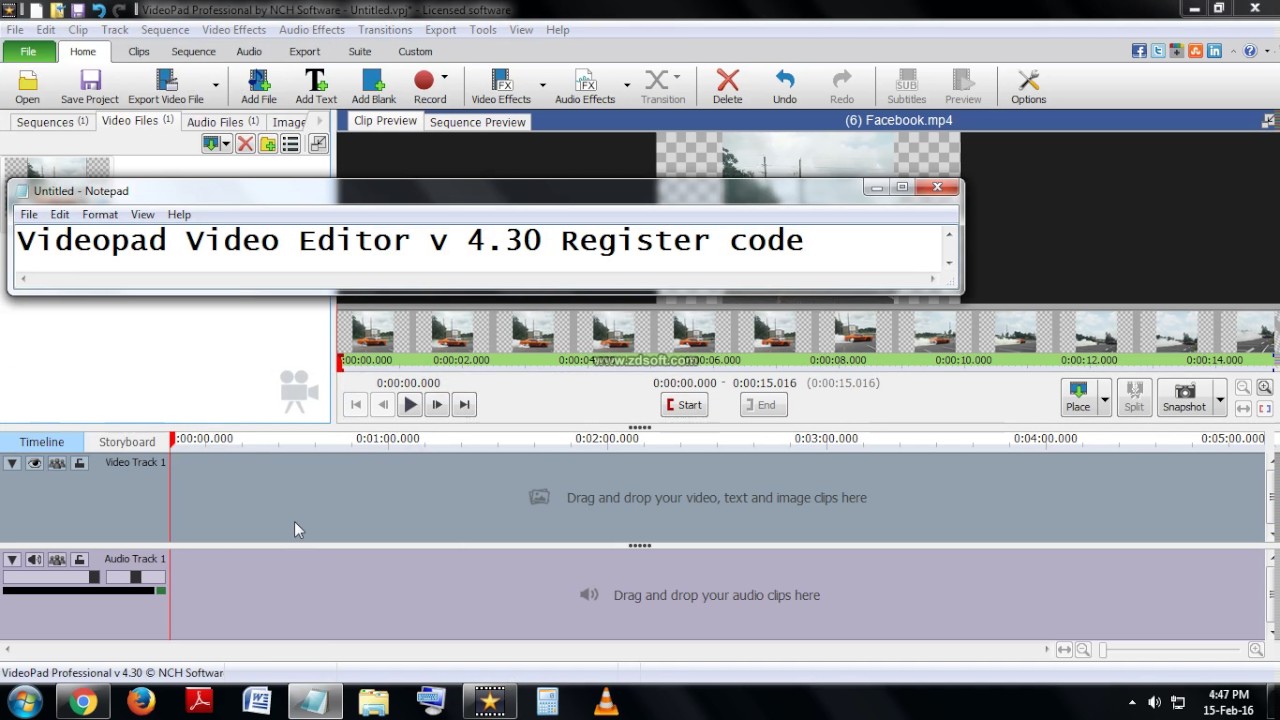Screen dimensions: 1280x720
Task: Toggle group linking on Video Track 1
Action: (57, 463)
